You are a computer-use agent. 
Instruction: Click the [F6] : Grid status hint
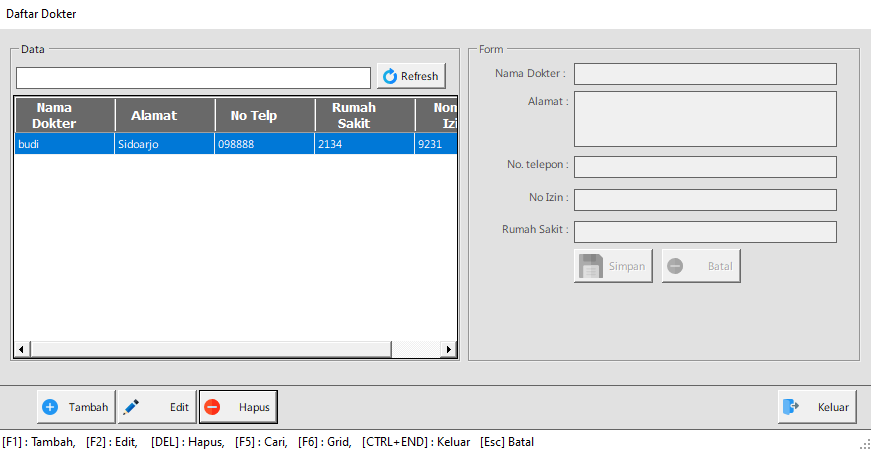324,442
